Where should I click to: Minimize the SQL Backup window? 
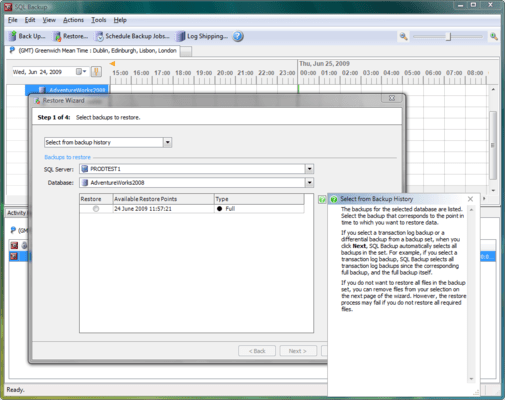(x=461, y=6)
